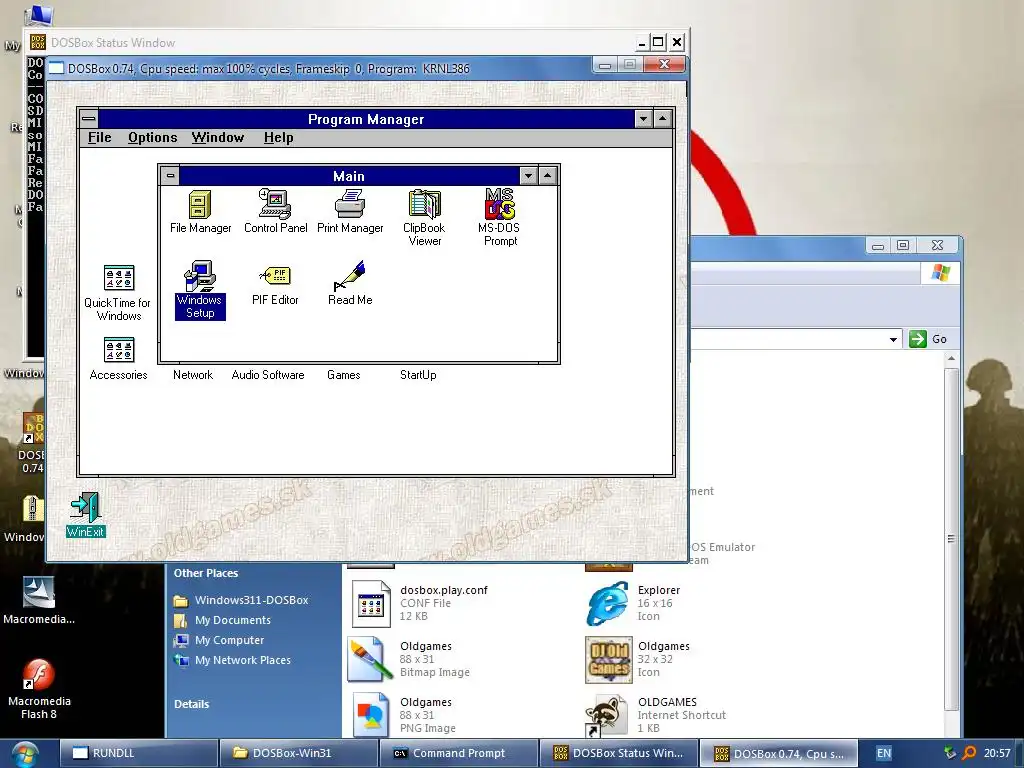The image size is (1024, 768).
Task: Minimize Program Manager with down arrow
Action: (x=643, y=119)
